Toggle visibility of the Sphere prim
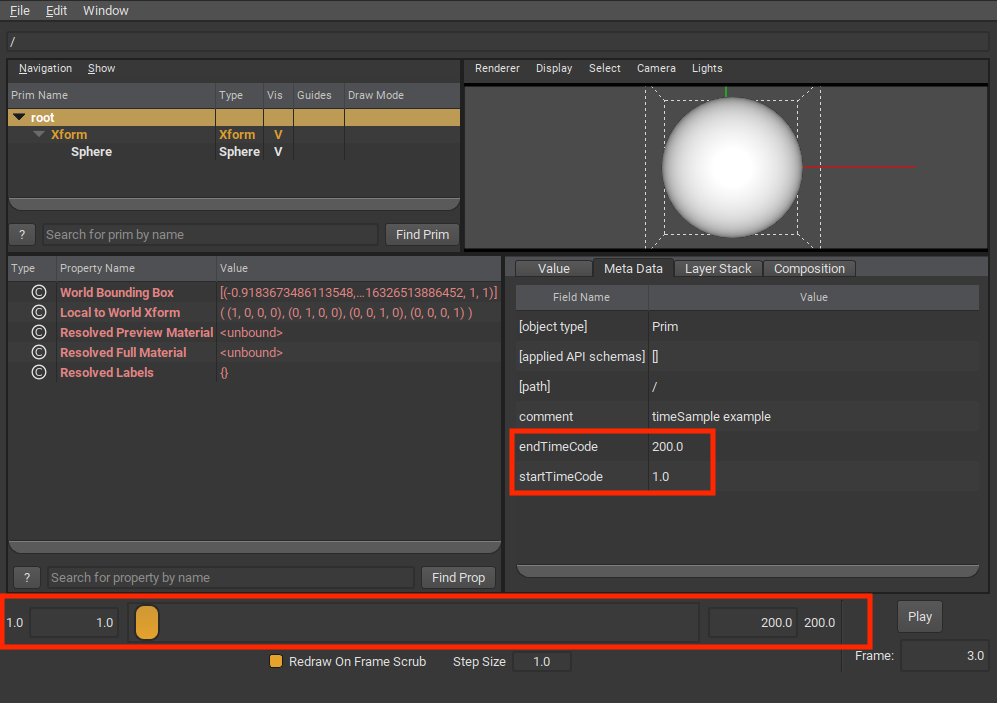The image size is (997, 703). pos(278,152)
